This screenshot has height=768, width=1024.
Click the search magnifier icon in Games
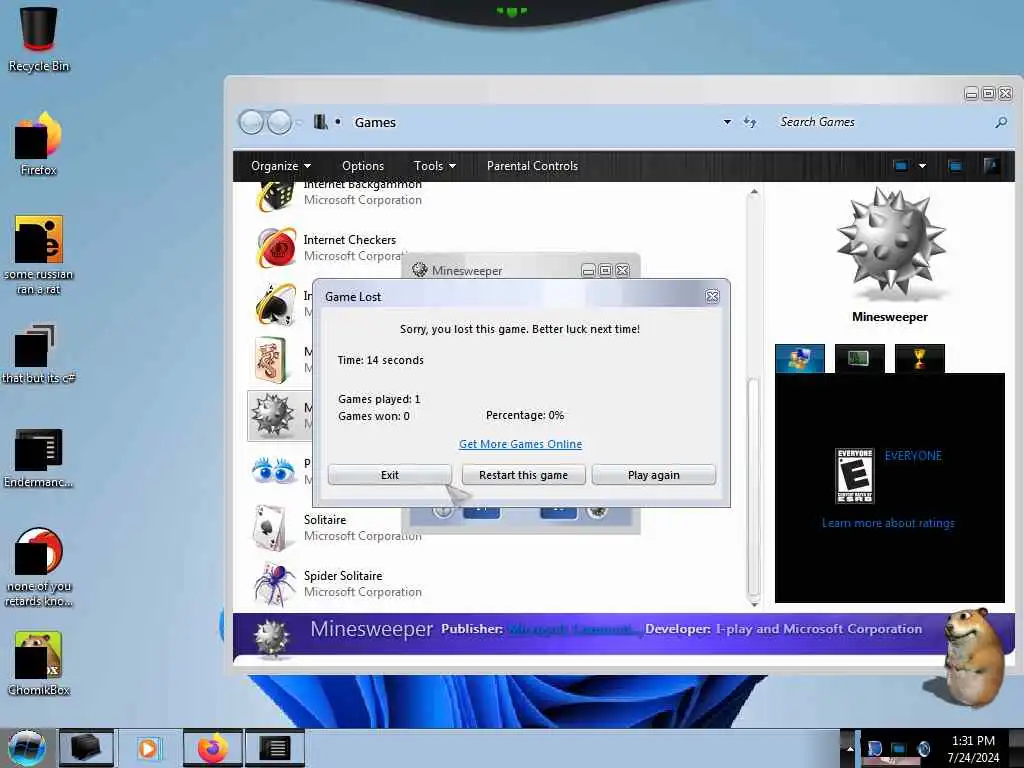1000,122
